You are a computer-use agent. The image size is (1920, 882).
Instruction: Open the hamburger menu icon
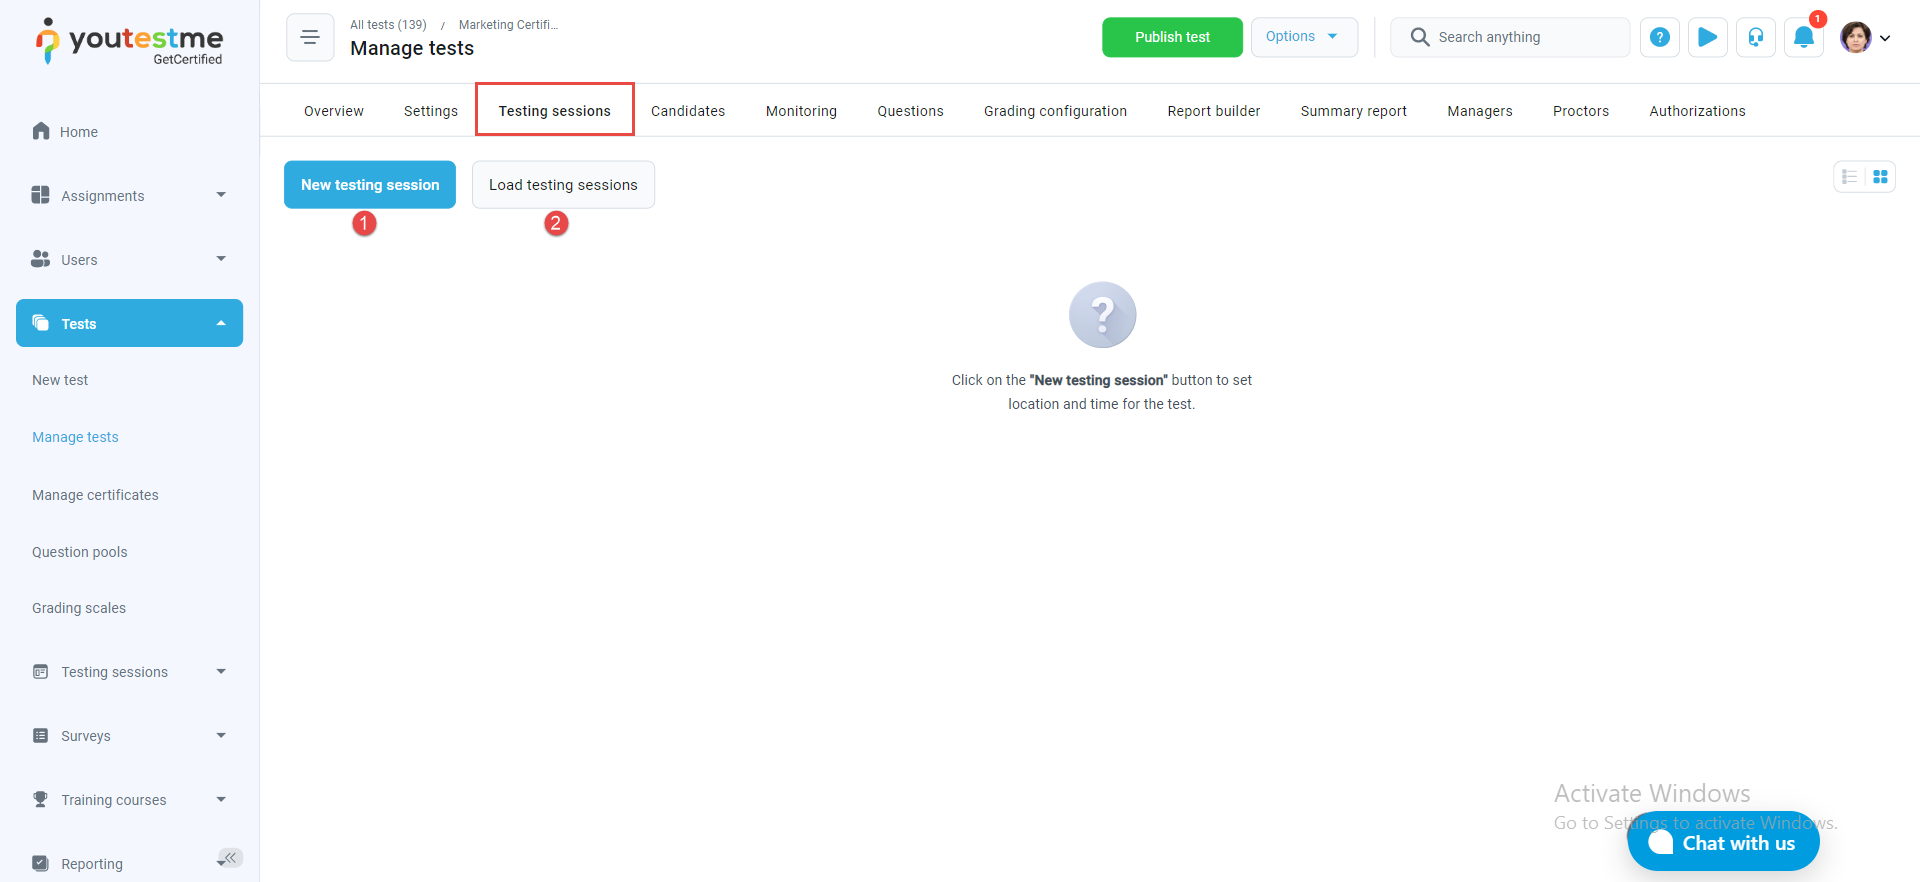(x=310, y=37)
